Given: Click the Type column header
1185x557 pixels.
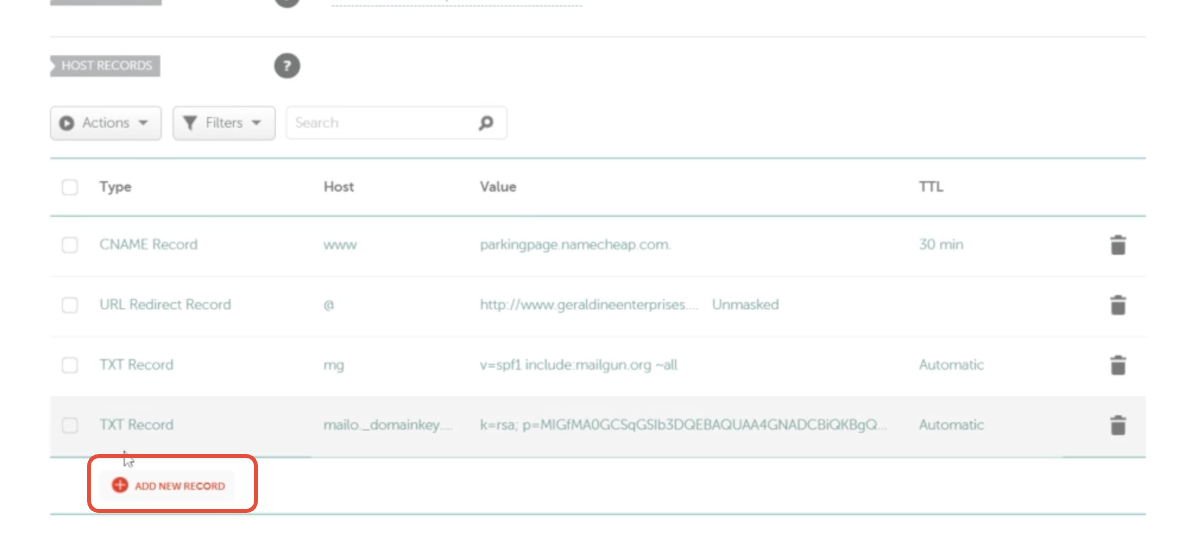Looking at the screenshot, I should click(115, 187).
